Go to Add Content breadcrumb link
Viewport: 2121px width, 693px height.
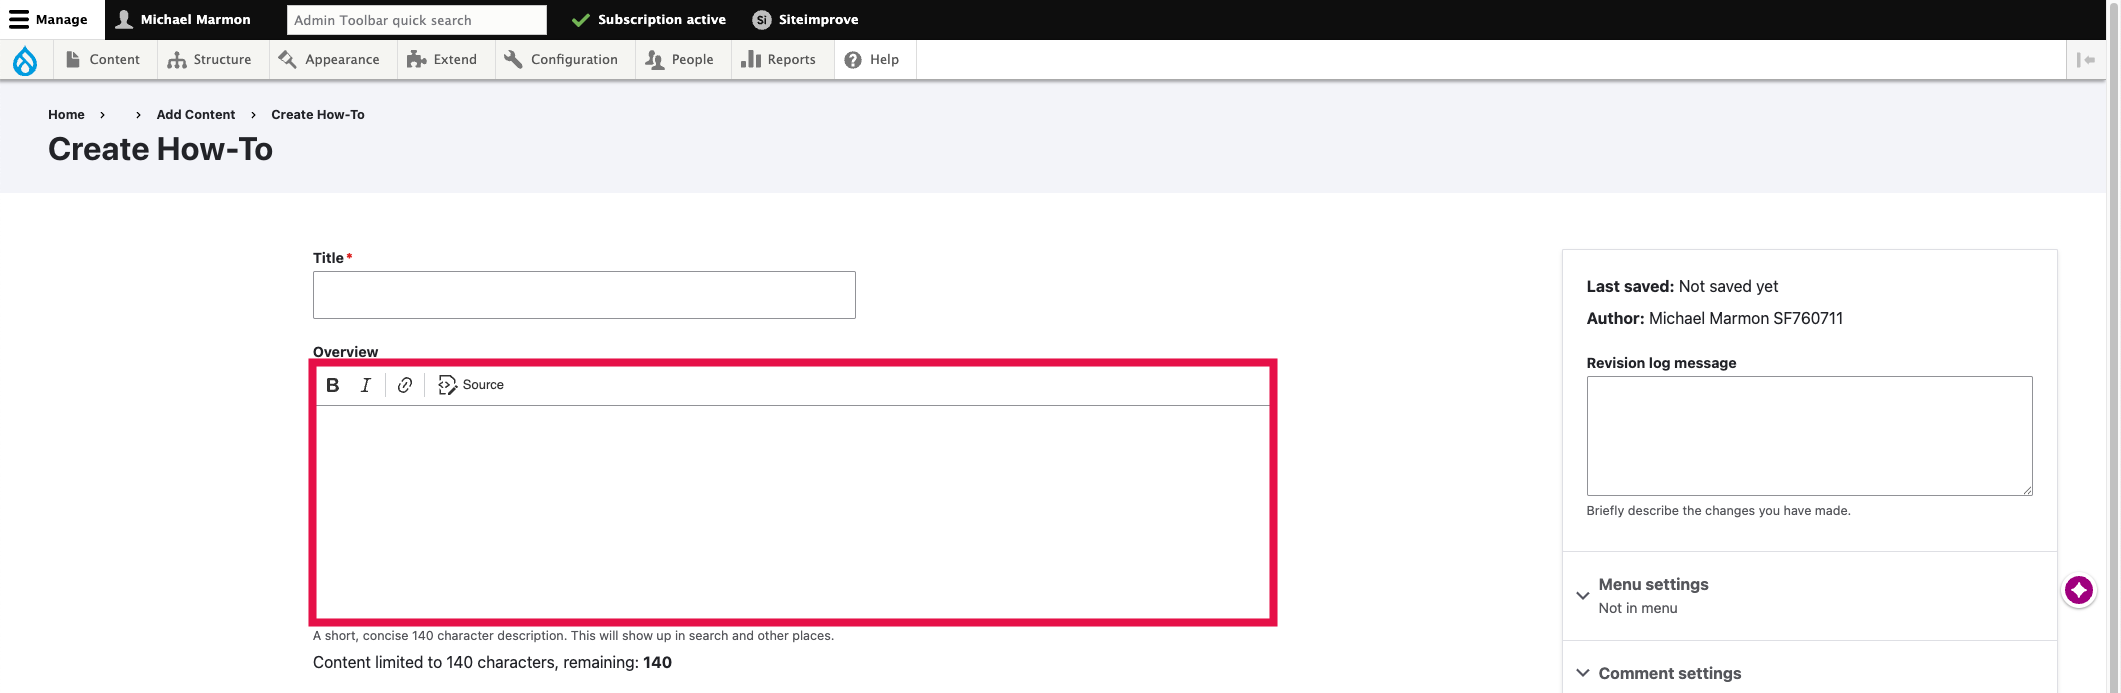point(196,115)
